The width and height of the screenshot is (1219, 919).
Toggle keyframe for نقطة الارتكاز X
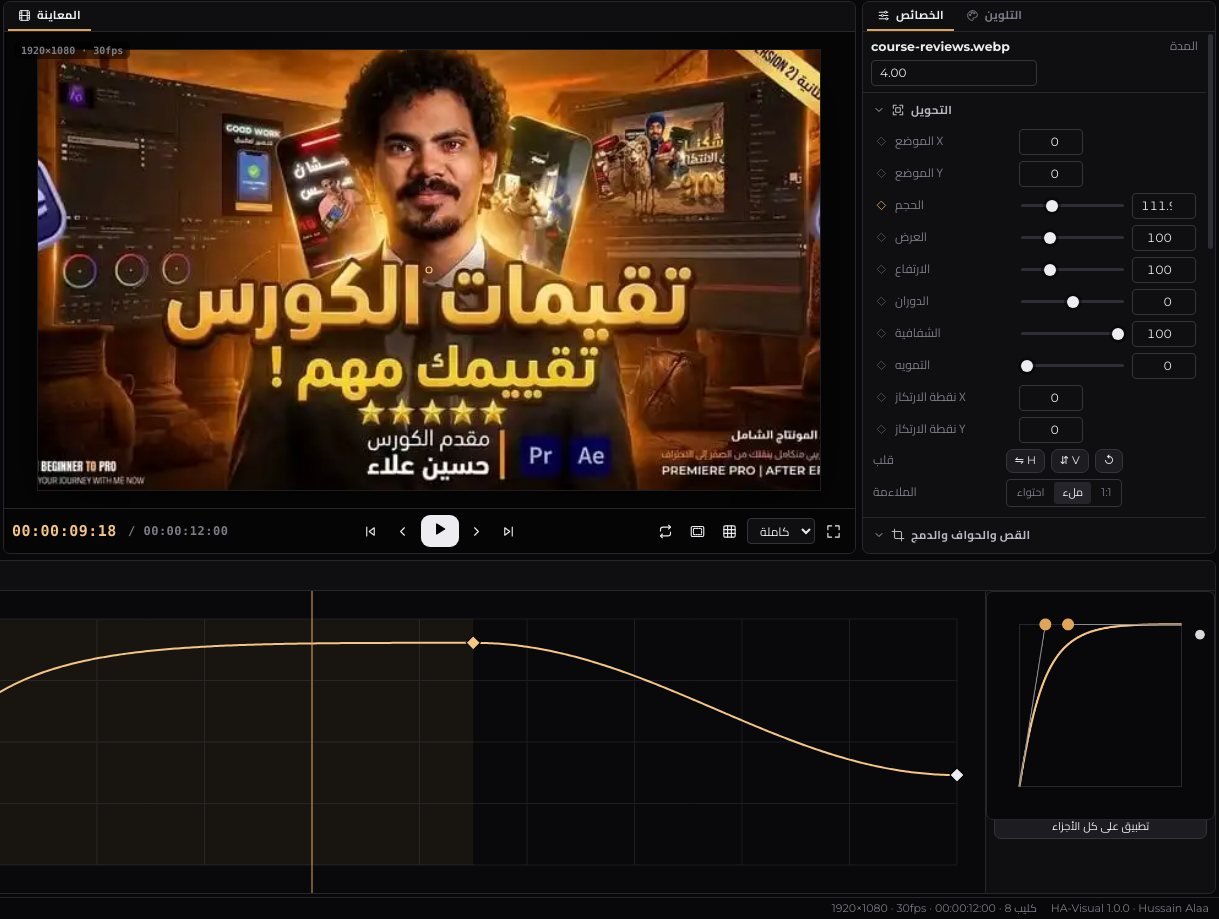881,397
